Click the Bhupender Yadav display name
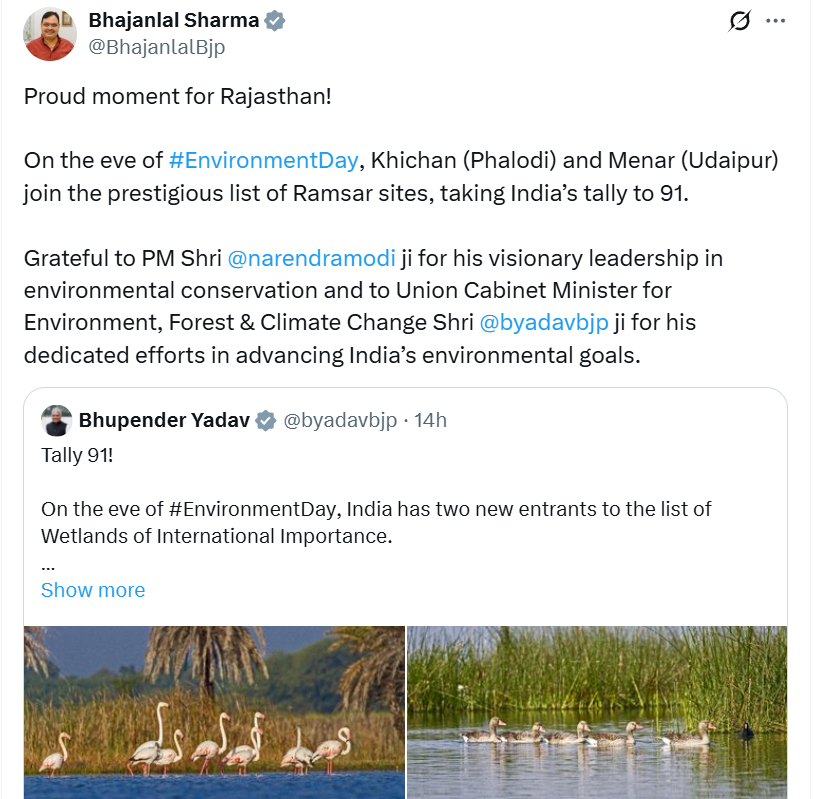The image size is (814, 799). point(164,420)
